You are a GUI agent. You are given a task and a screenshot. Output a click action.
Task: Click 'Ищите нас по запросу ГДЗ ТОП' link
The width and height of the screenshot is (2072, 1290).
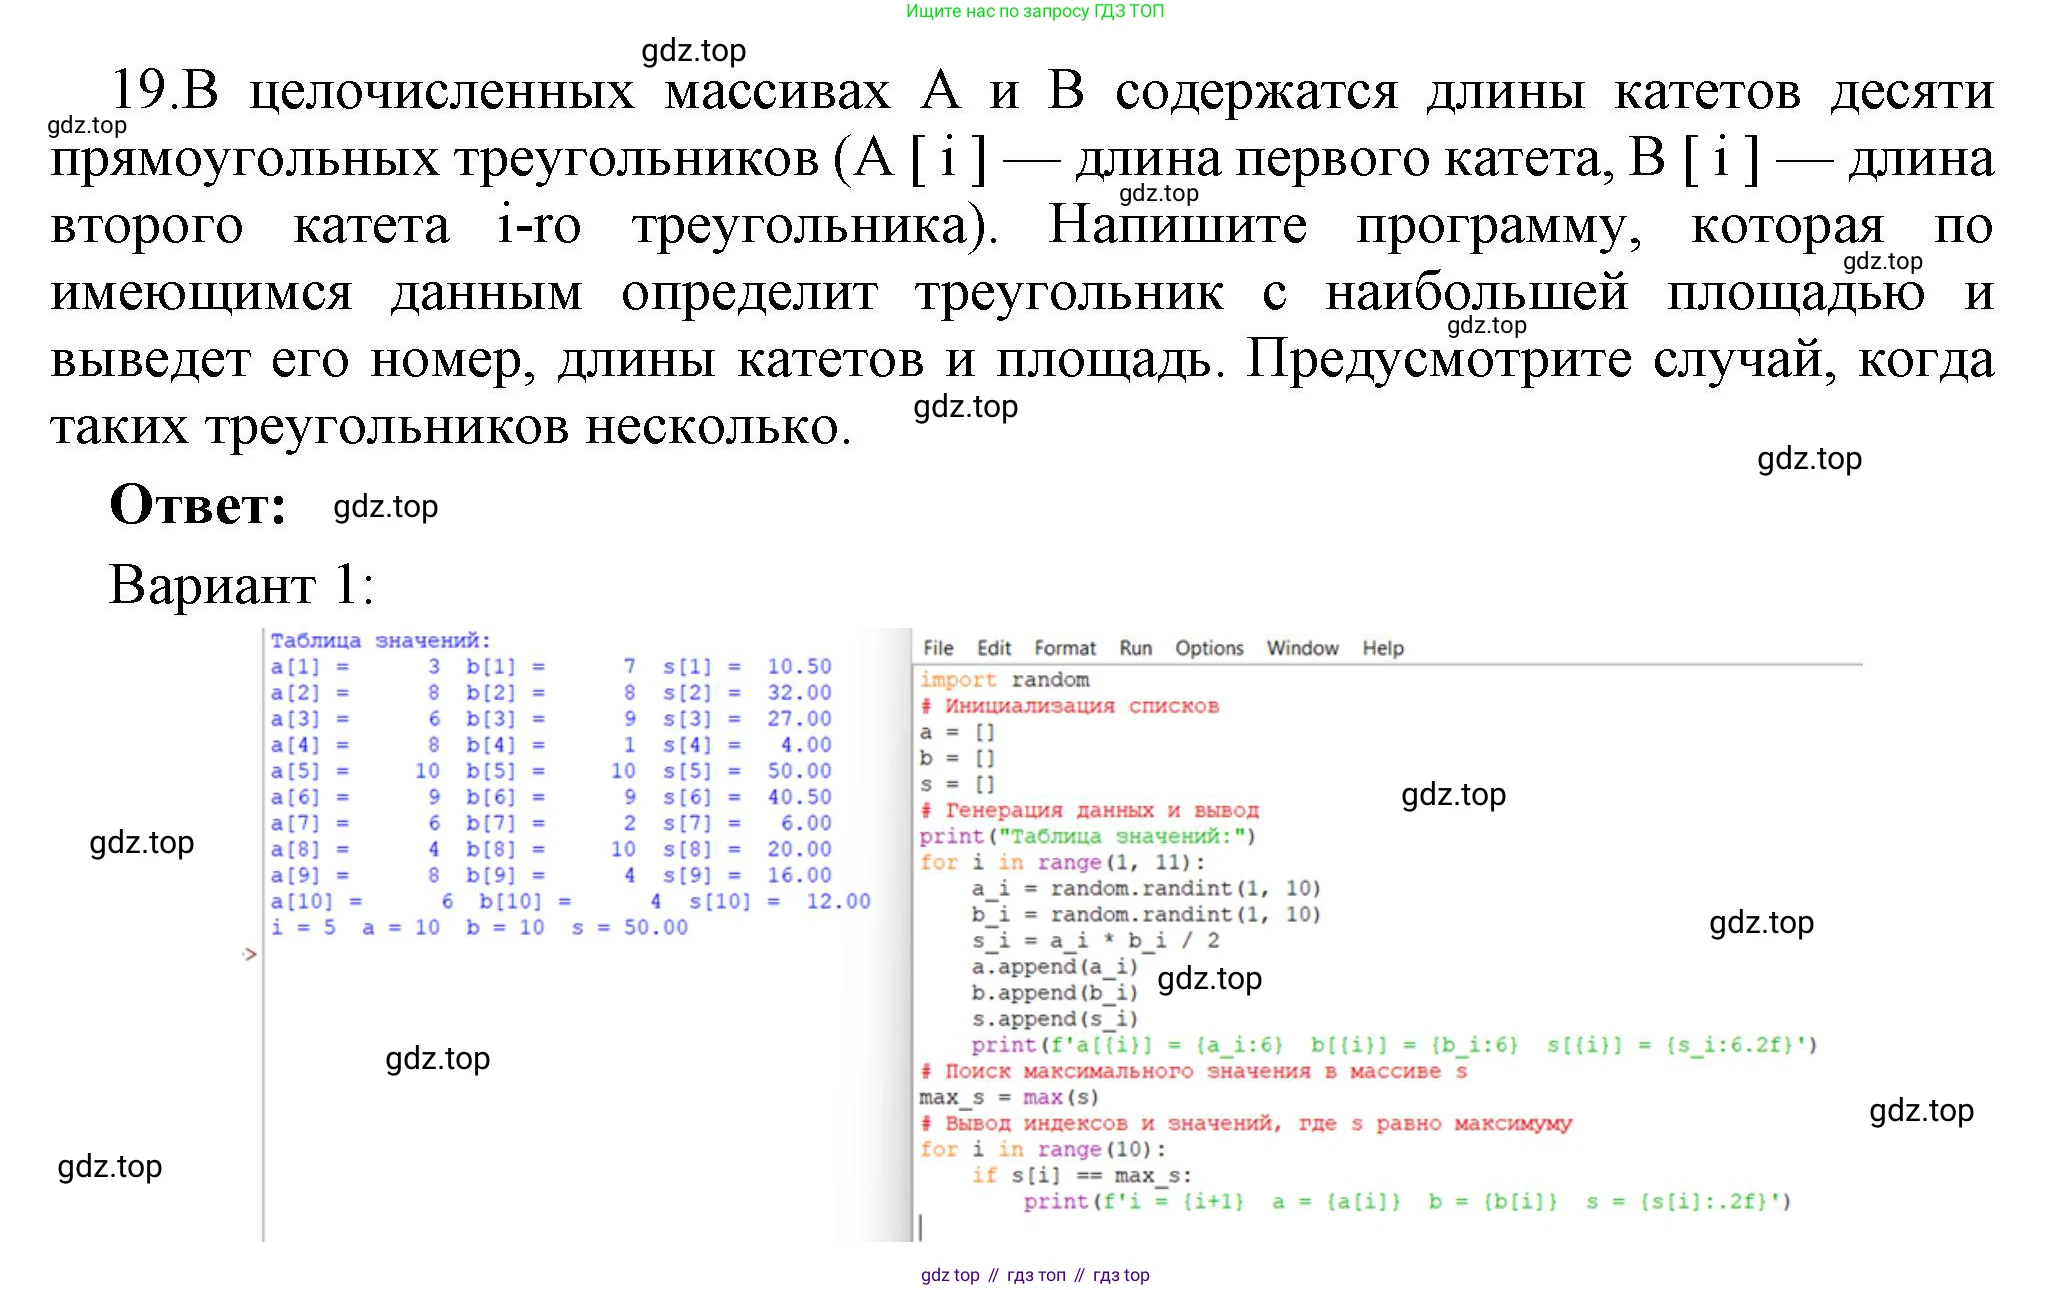(1035, 11)
